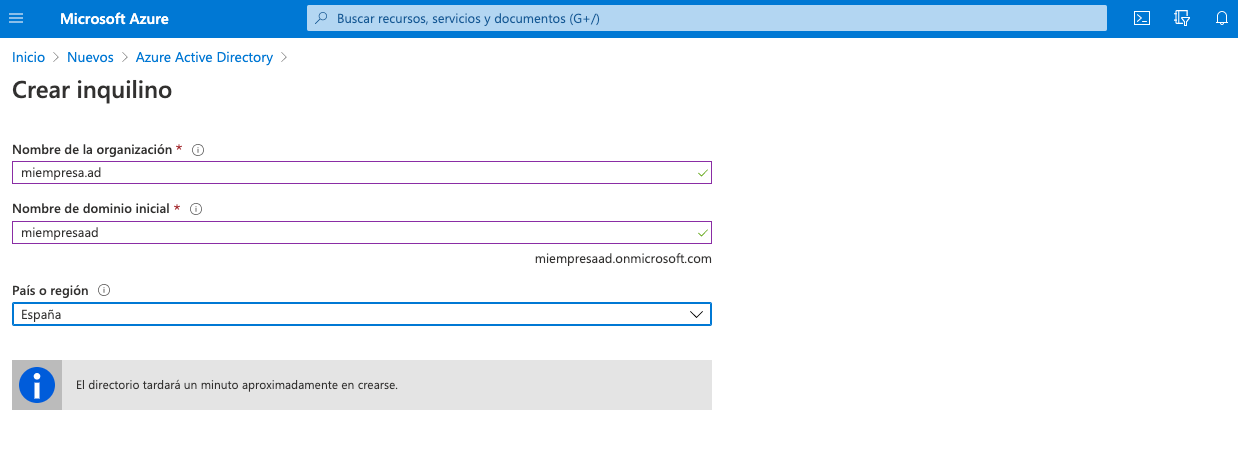Navigate to Nuevos in the breadcrumb
1238x468 pixels.
90,57
